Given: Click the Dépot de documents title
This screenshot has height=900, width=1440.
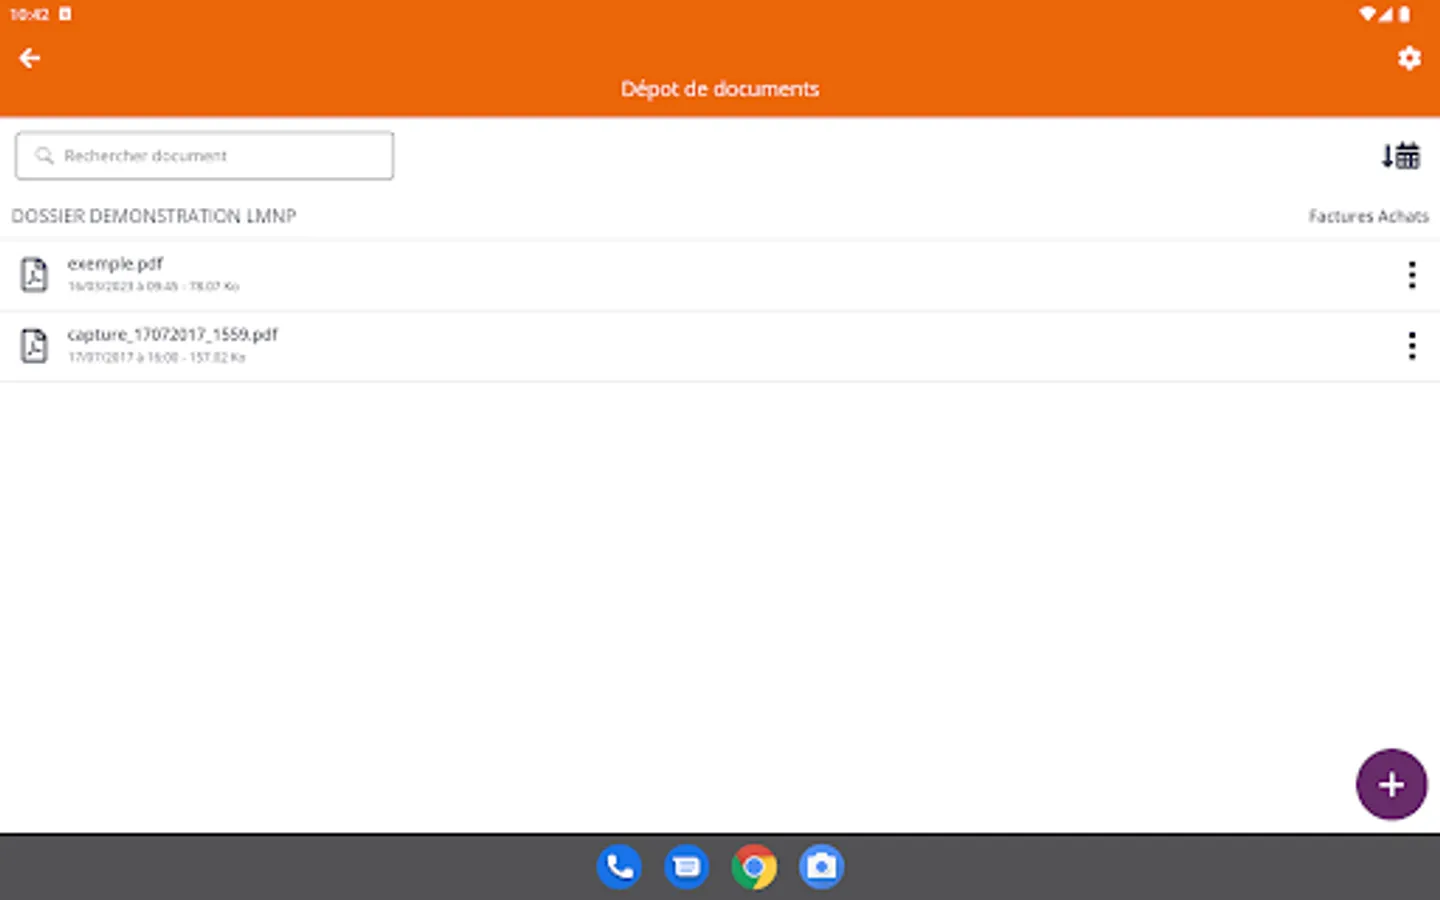Looking at the screenshot, I should click(720, 89).
